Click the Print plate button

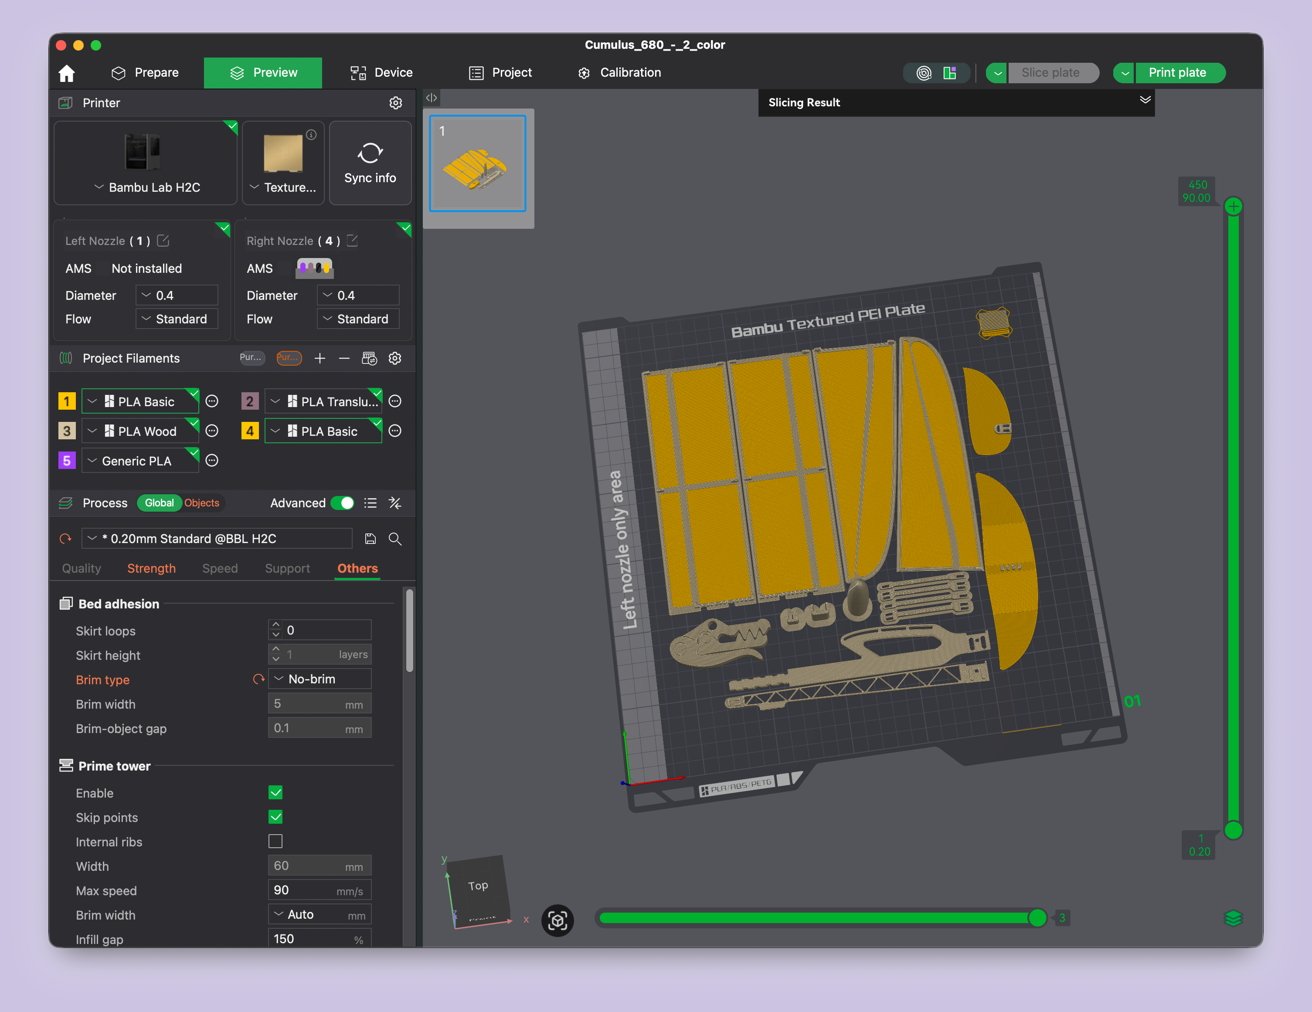pos(1177,73)
